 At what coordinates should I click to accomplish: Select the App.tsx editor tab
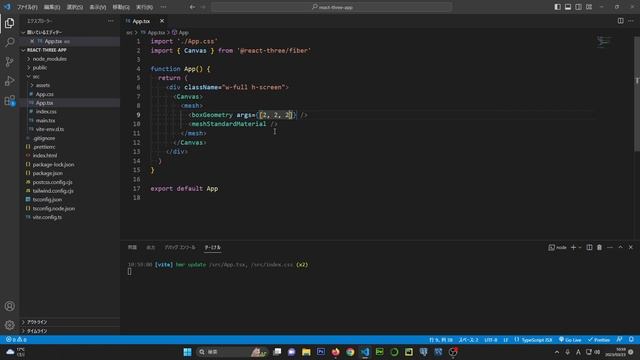coord(141,21)
